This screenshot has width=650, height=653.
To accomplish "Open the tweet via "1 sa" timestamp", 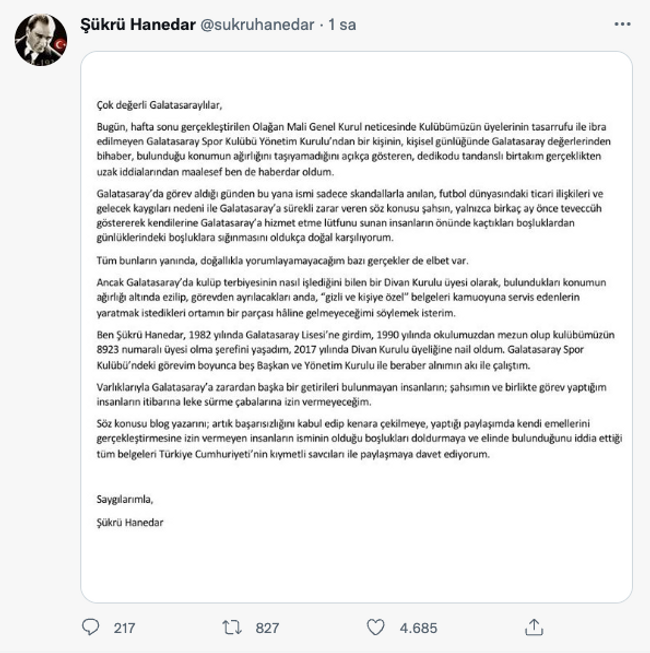I will click(342, 25).
